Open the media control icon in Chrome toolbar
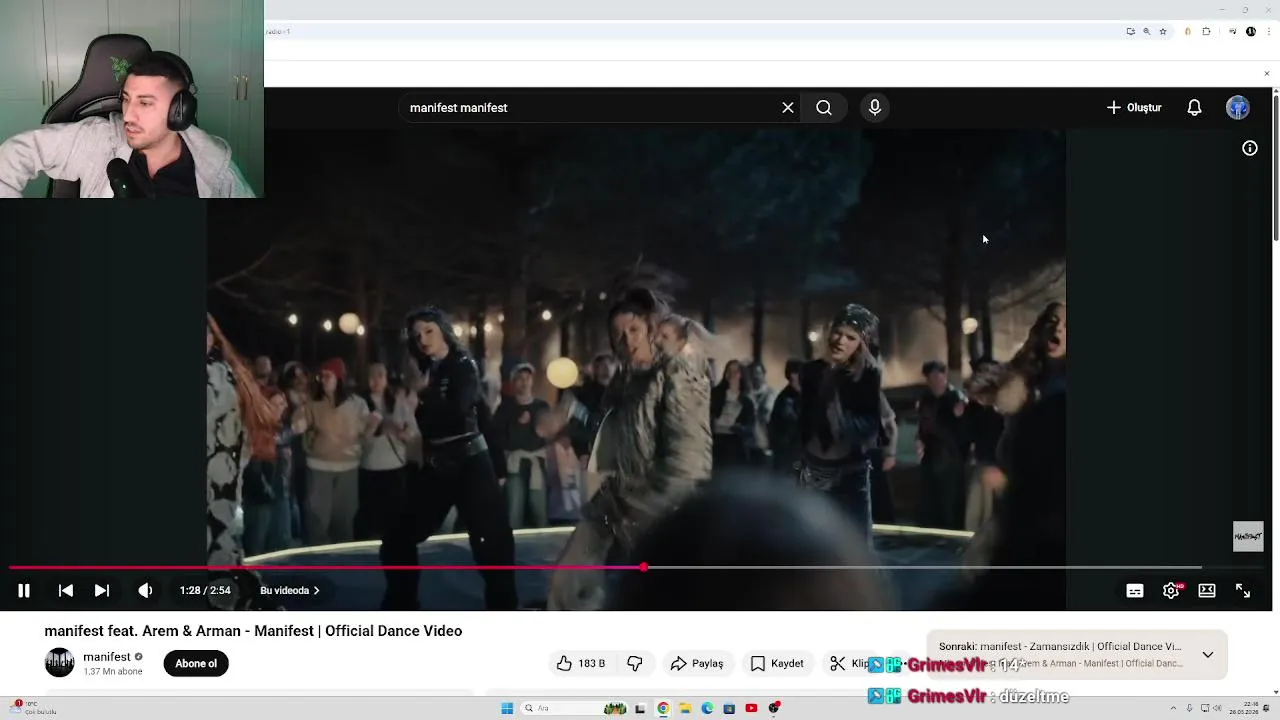This screenshot has height=720, width=1280. tap(1233, 31)
